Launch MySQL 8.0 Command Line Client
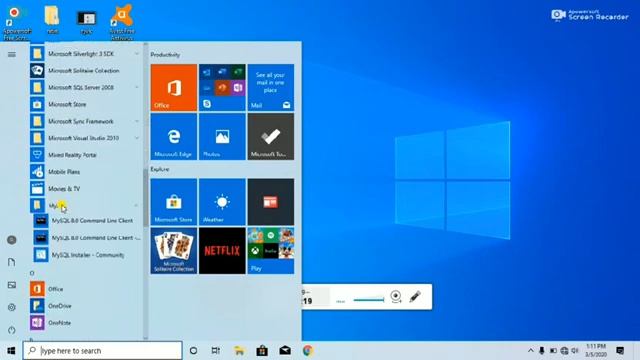 pyautogui.click(x=87, y=220)
